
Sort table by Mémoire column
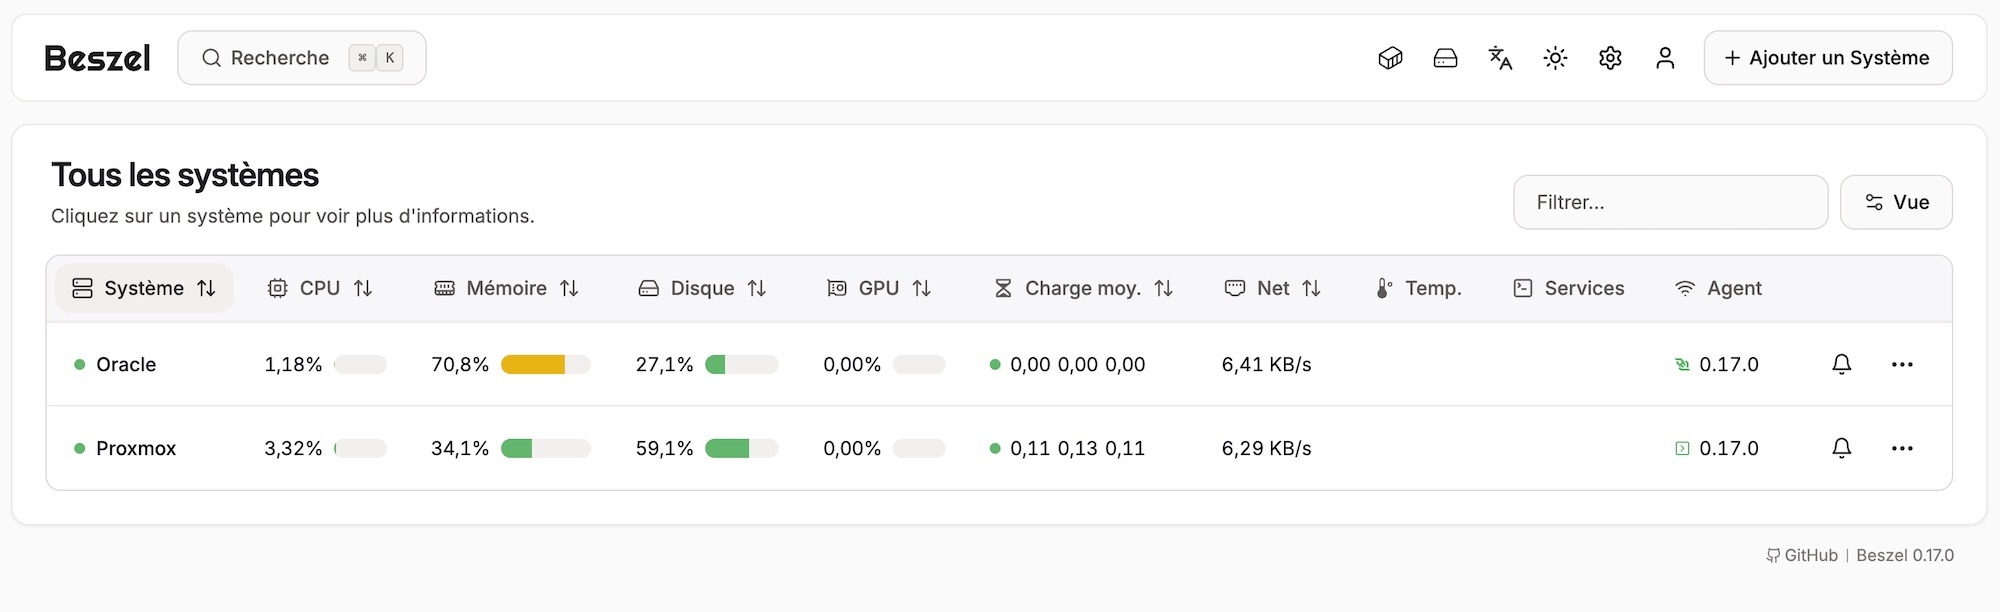[506, 288]
